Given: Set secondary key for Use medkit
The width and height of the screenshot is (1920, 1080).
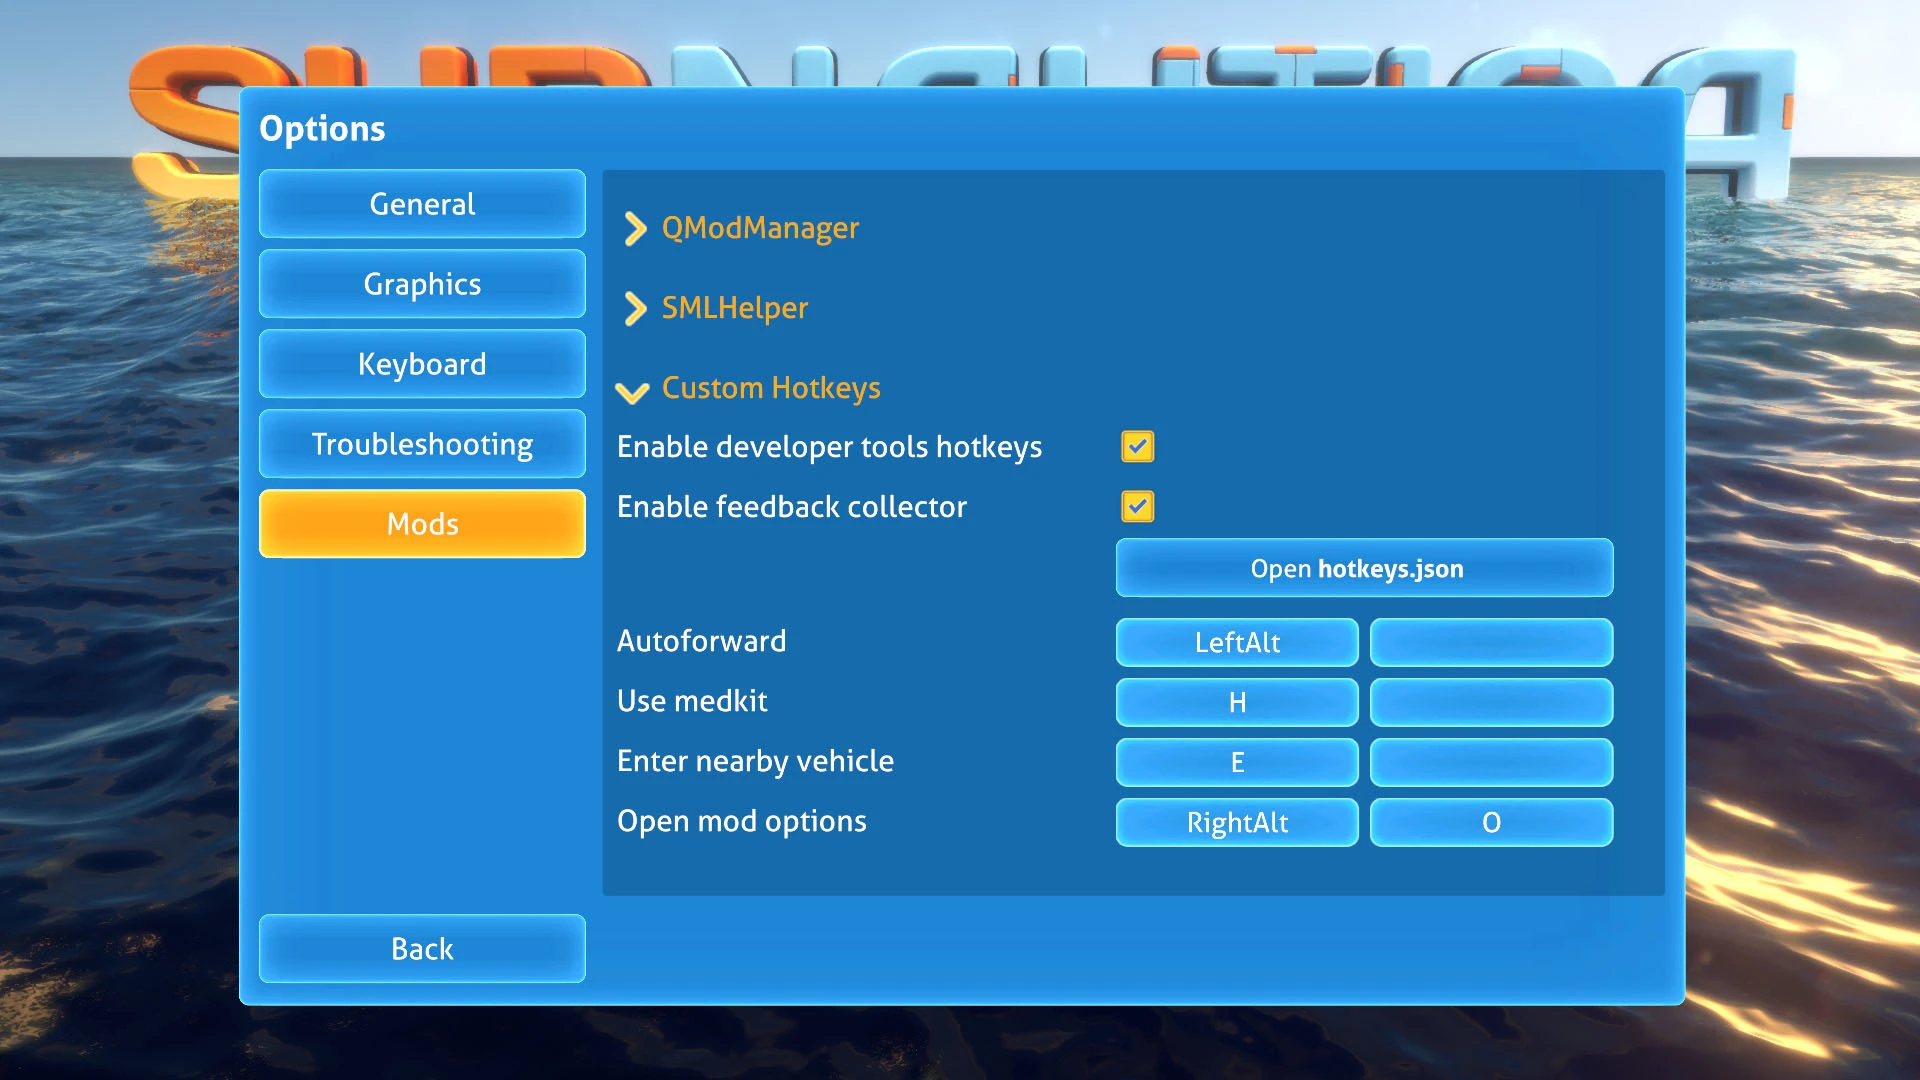Looking at the screenshot, I should click(x=1490, y=702).
